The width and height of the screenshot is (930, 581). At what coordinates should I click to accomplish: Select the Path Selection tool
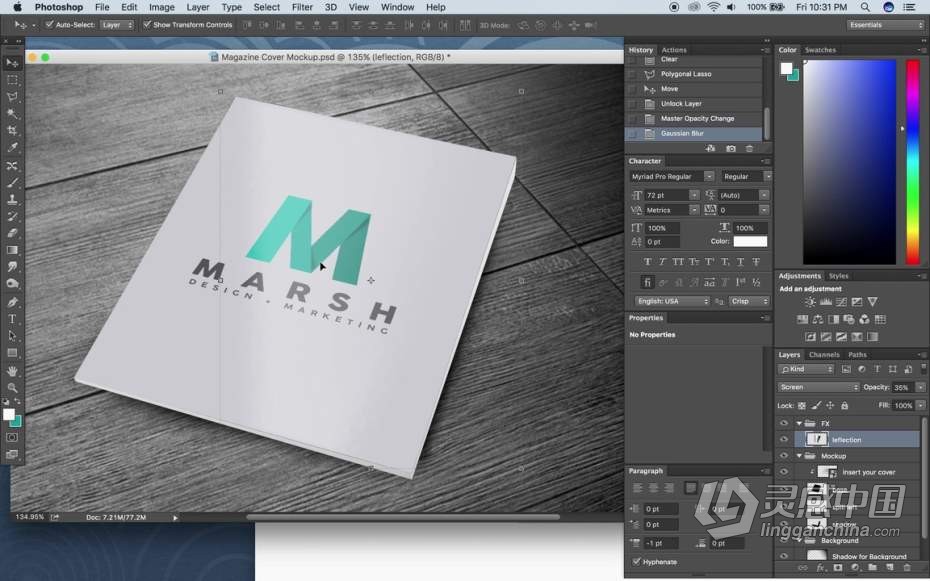pos(12,336)
